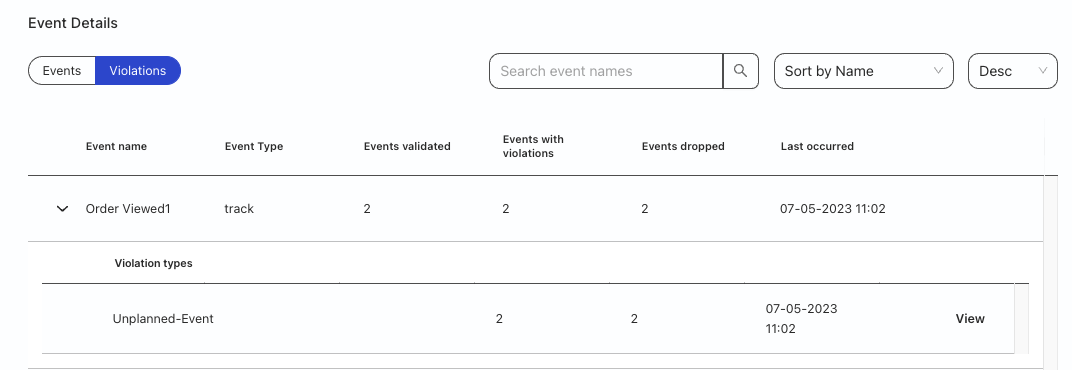Click the Events with violations column header
This screenshot has height=370, width=1072.
(533, 146)
